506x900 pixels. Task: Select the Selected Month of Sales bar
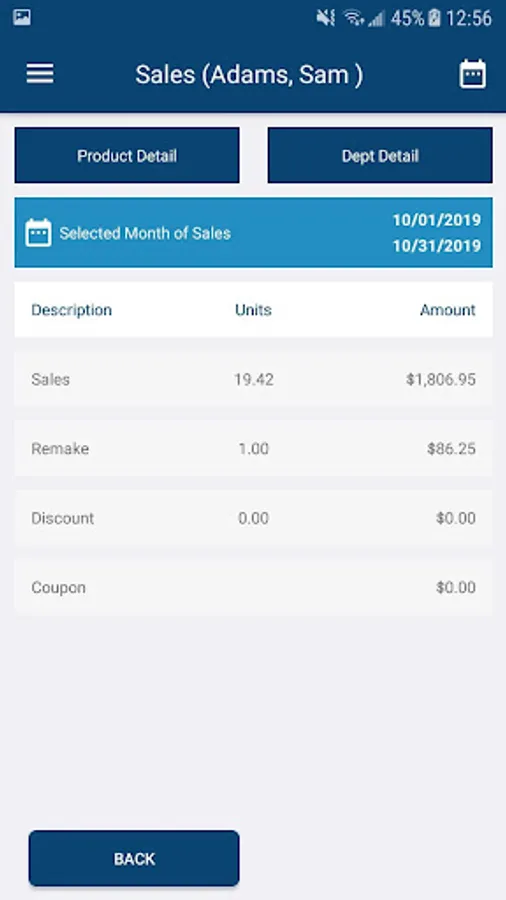pyautogui.click(x=253, y=232)
